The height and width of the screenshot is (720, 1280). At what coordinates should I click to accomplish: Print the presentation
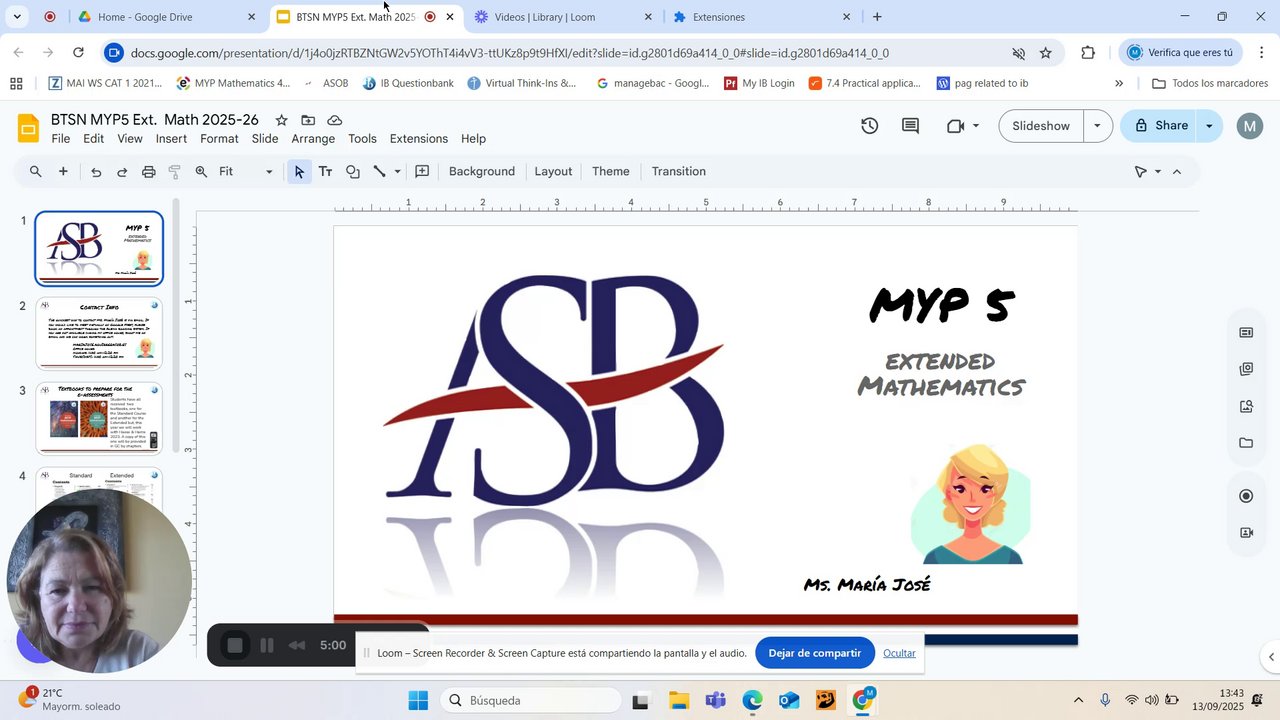149,172
